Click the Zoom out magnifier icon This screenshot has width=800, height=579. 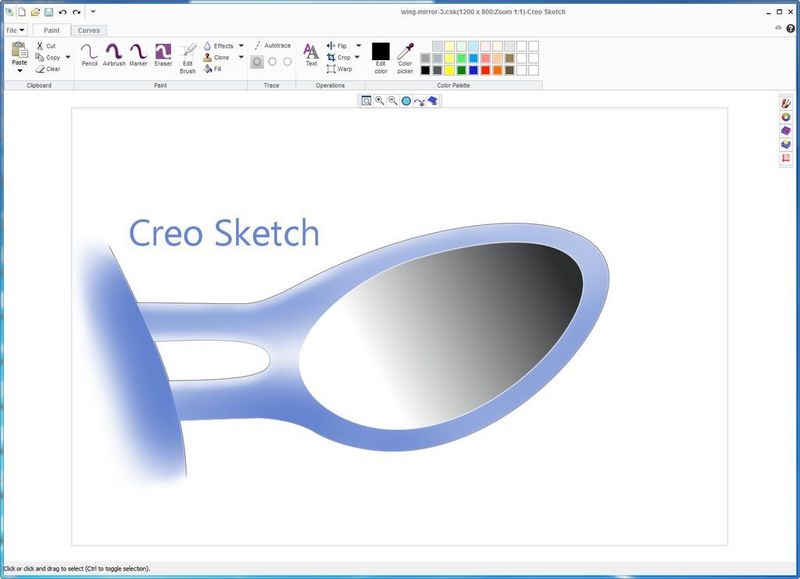pyautogui.click(x=392, y=100)
